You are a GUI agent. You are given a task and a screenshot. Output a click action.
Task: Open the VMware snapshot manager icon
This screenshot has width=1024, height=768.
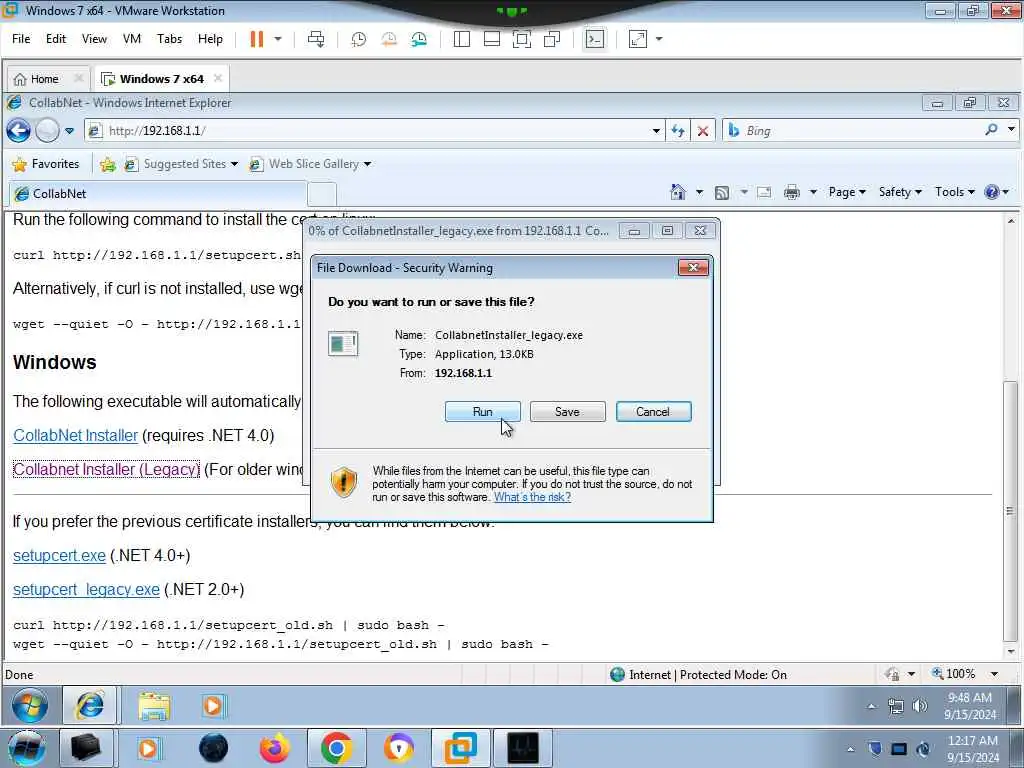click(x=419, y=39)
